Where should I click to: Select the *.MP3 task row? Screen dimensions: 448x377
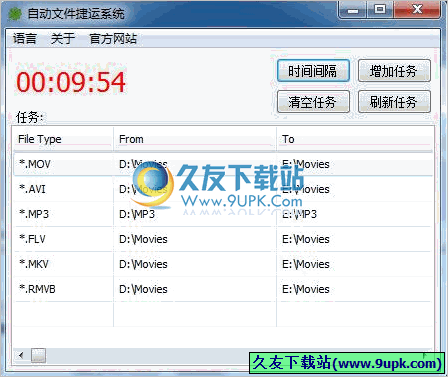[x=223, y=214]
